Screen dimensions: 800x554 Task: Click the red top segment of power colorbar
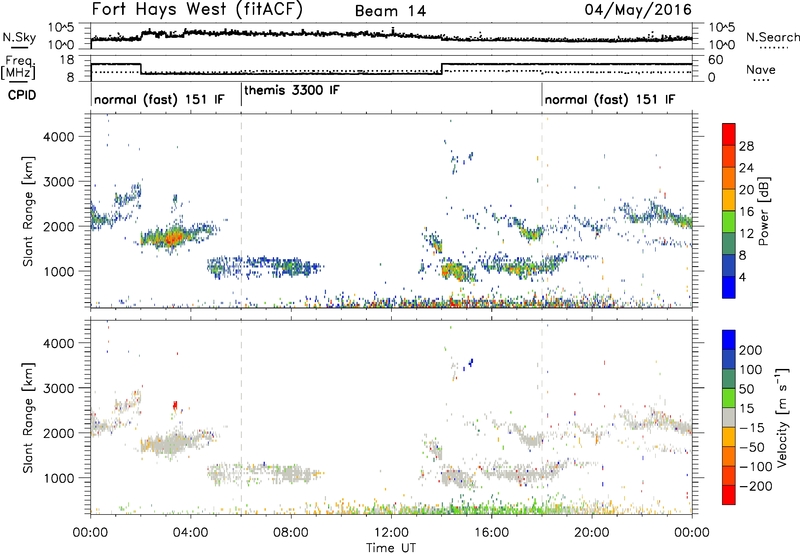click(x=729, y=134)
